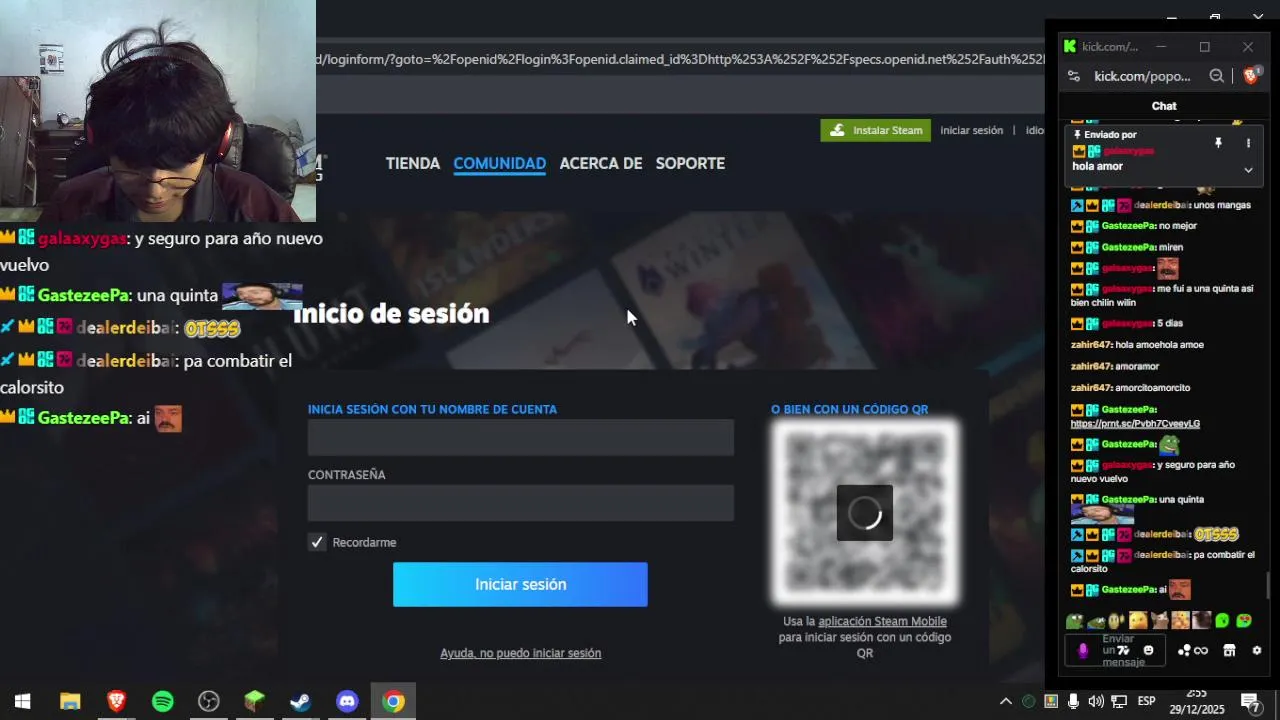Click the zoom magnifier icon in Kick address bar

(x=1216, y=76)
